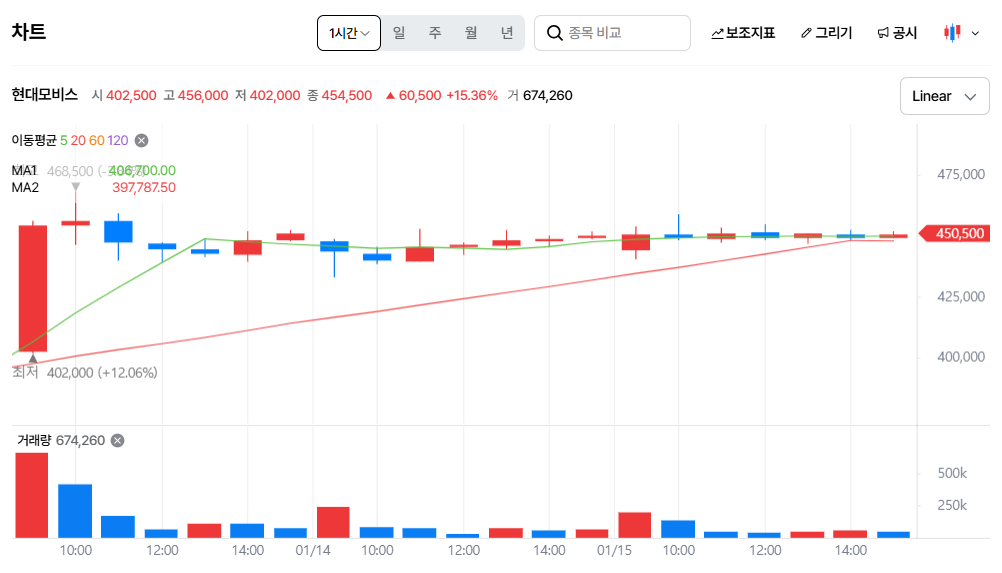Click the first large red candlestick

click(x=33, y=288)
